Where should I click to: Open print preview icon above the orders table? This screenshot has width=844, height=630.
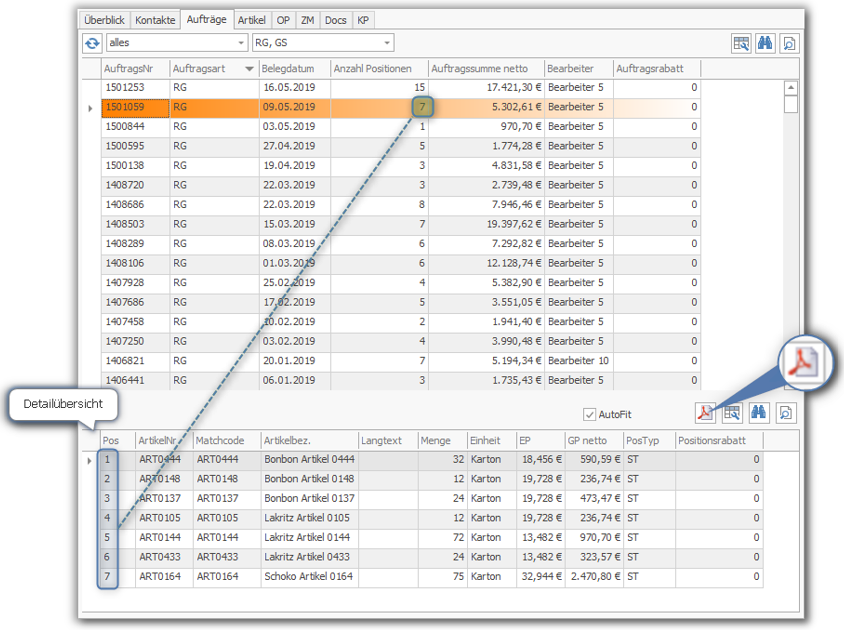point(789,43)
